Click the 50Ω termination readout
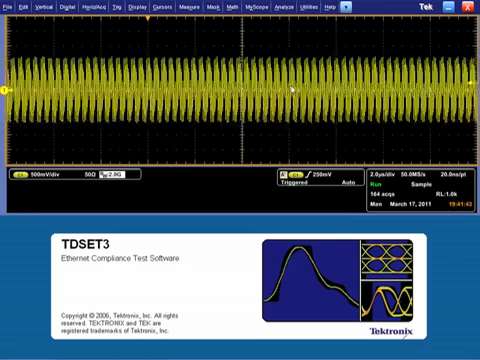 click(90, 174)
